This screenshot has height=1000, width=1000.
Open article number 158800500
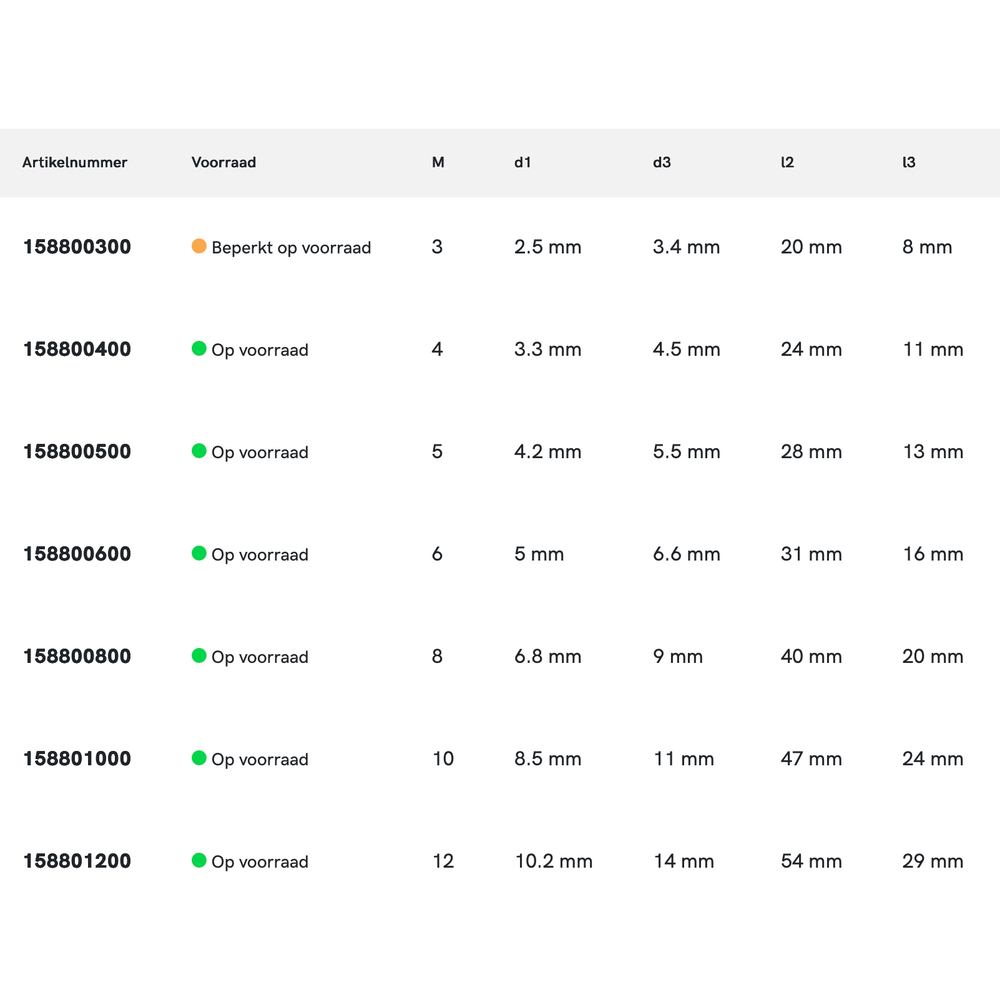pyautogui.click(x=77, y=452)
